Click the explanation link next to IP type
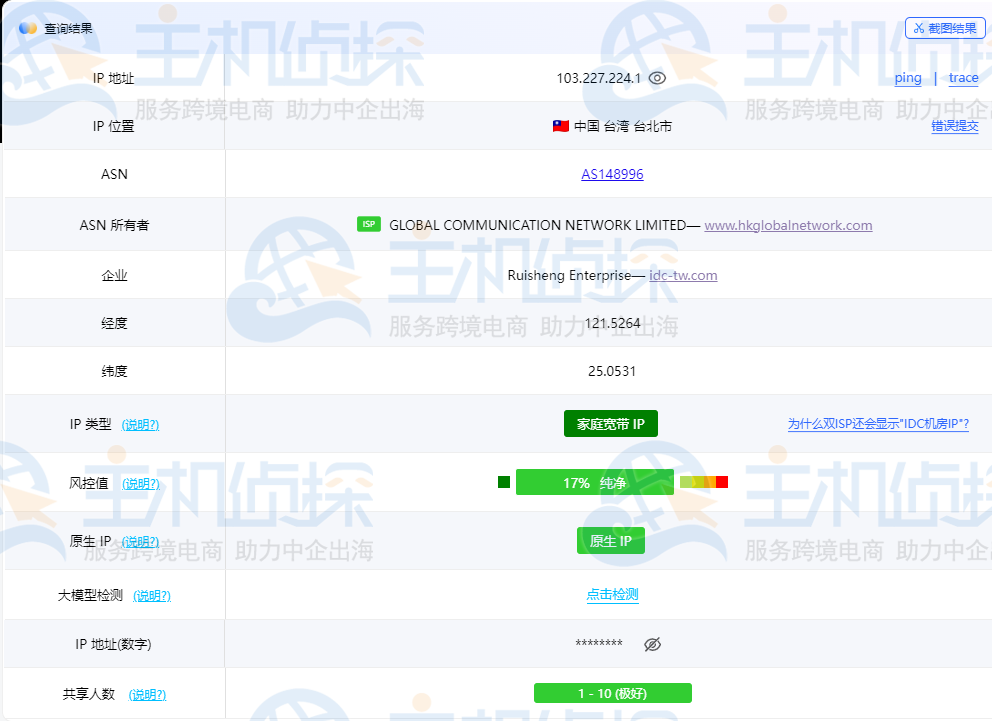 [x=140, y=425]
